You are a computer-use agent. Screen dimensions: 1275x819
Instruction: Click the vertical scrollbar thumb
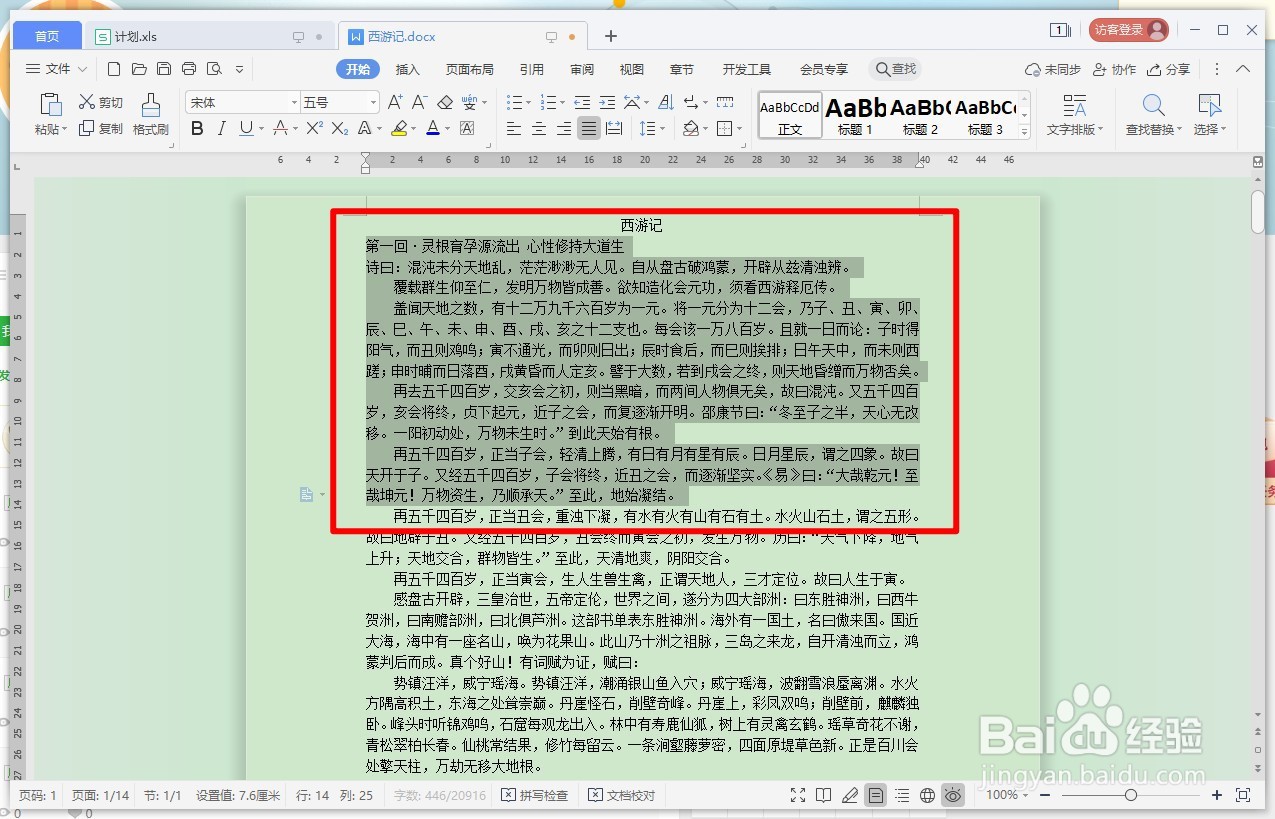pyautogui.click(x=1258, y=211)
